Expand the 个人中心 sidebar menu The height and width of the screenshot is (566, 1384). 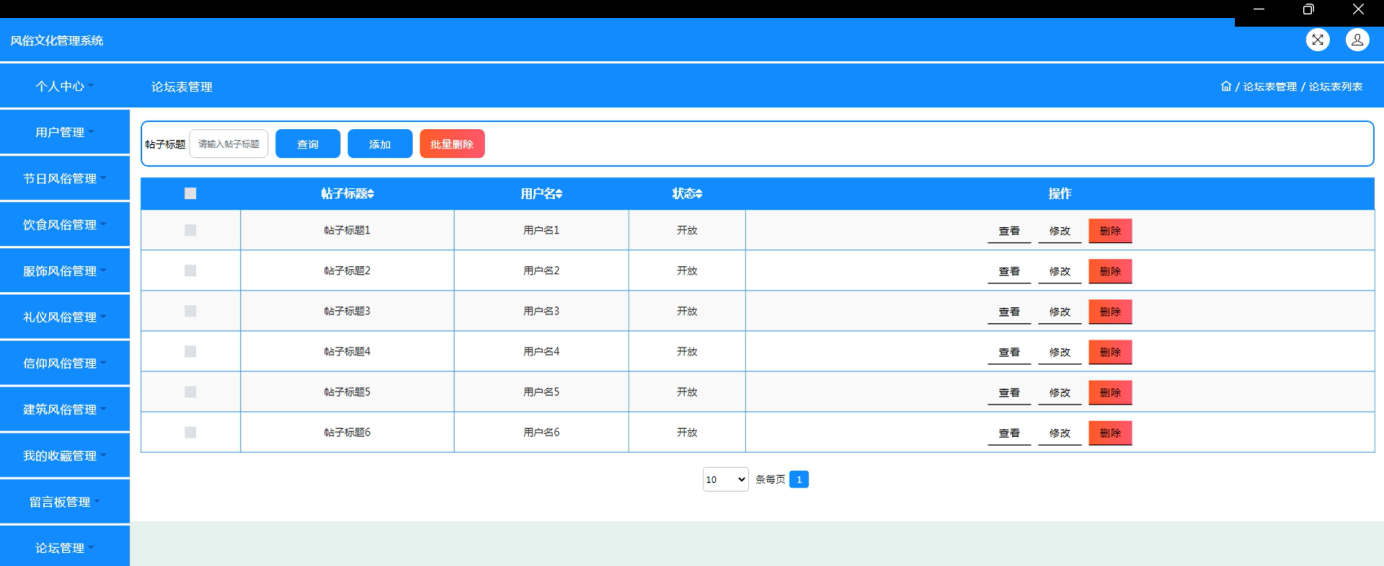[65, 86]
